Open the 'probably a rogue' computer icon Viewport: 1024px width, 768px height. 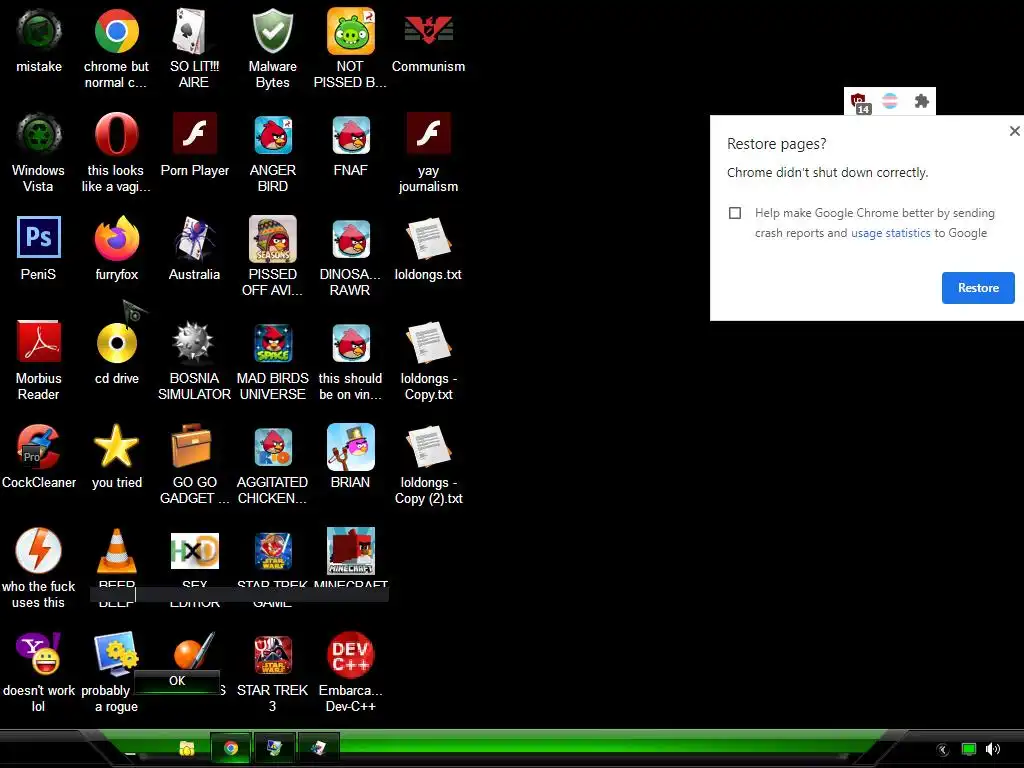(116, 654)
